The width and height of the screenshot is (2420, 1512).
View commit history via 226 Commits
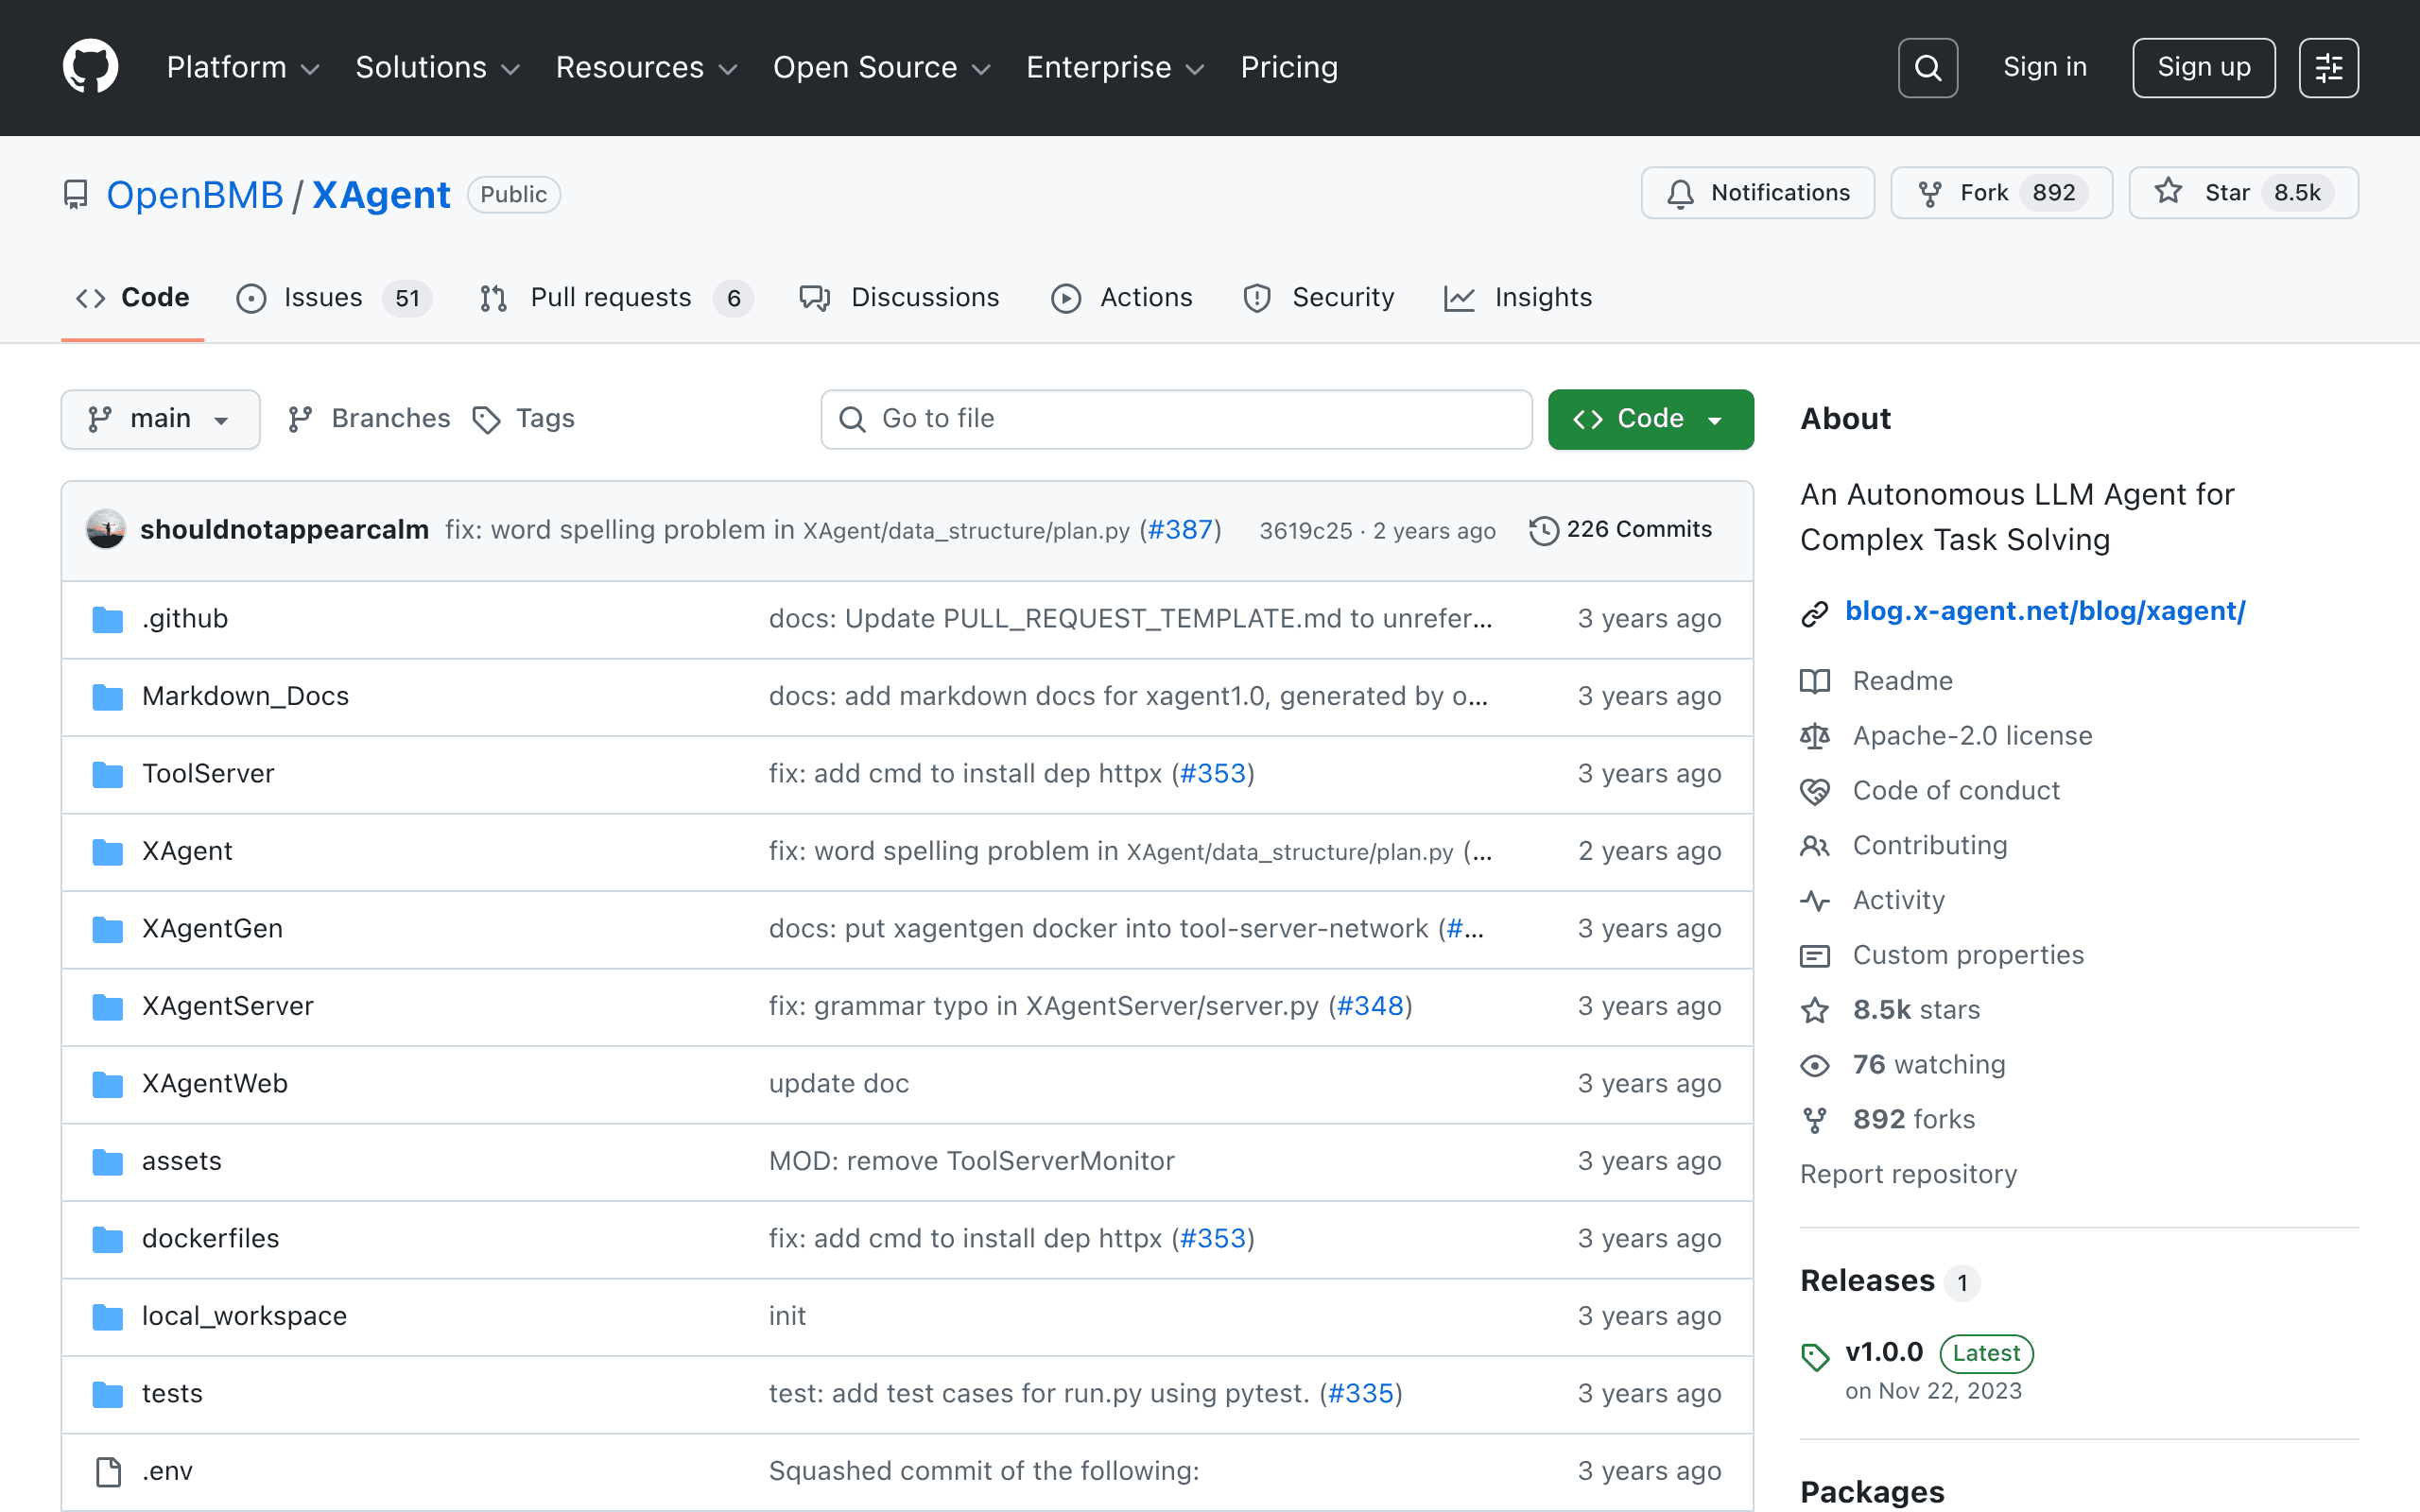pos(1621,530)
